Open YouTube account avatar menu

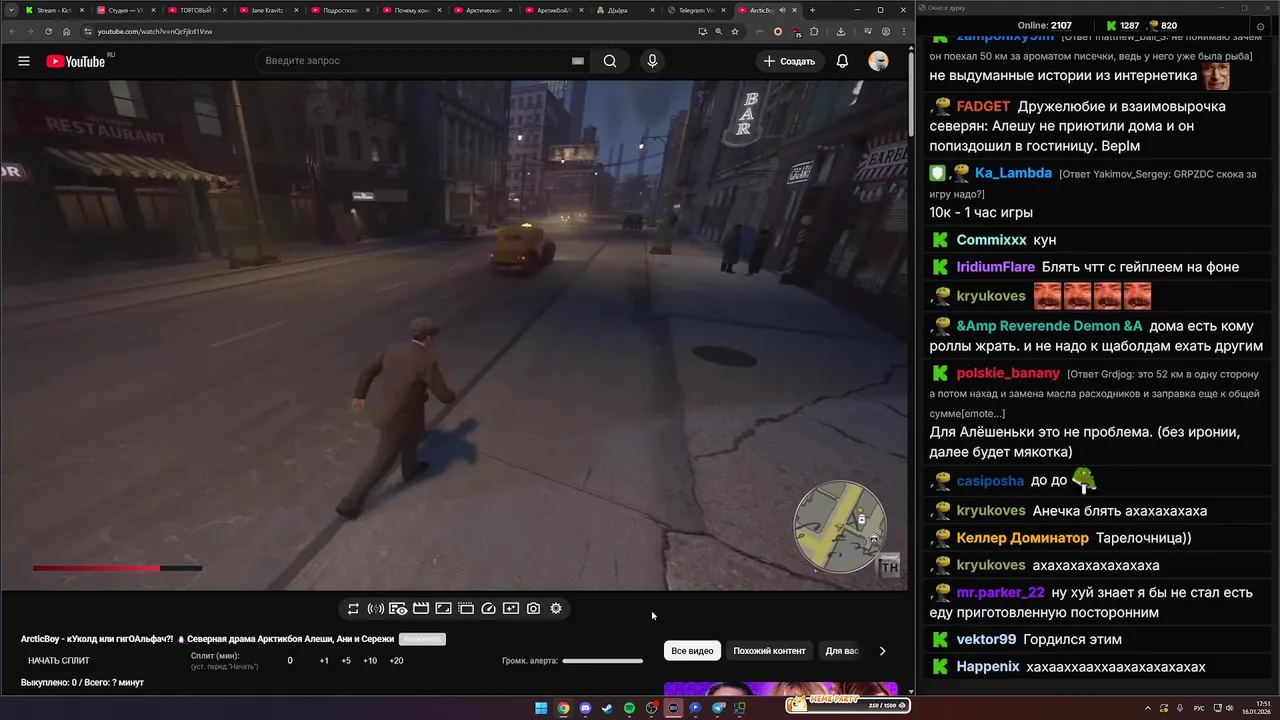[878, 61]
